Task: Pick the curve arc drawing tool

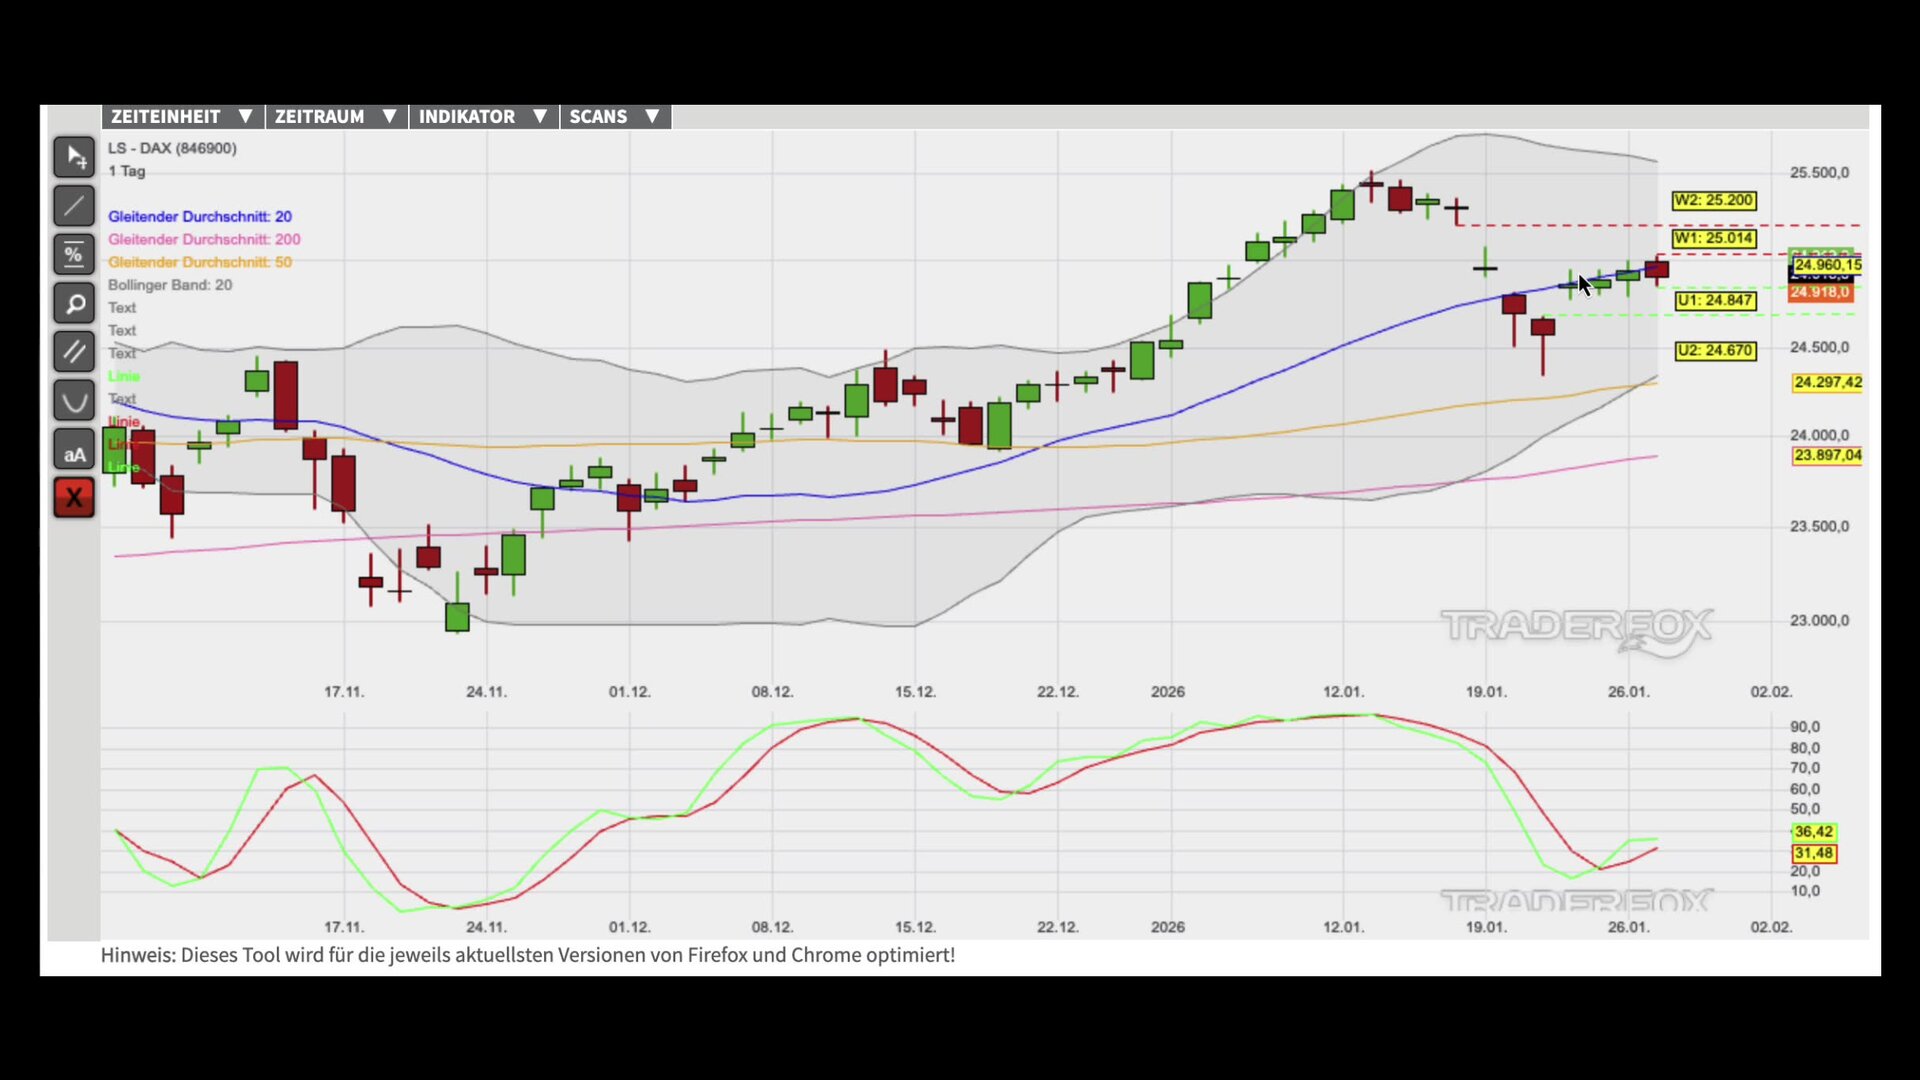Action: tap(74, 401)
